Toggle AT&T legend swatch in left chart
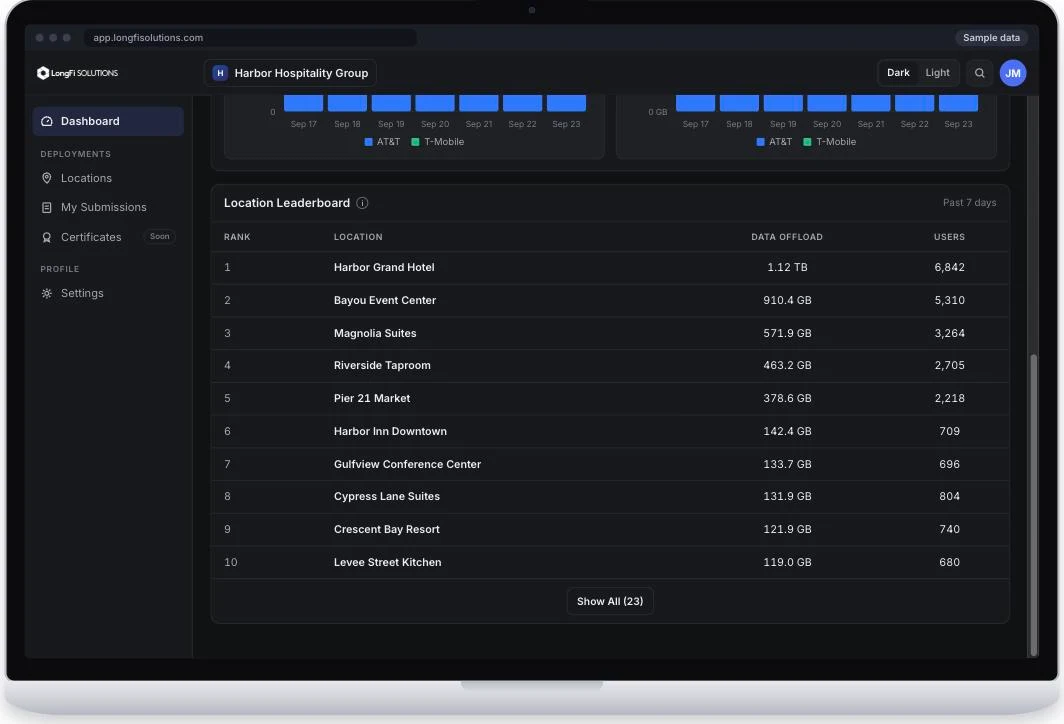Screen dimensions: 1064x724 point(368,142)
